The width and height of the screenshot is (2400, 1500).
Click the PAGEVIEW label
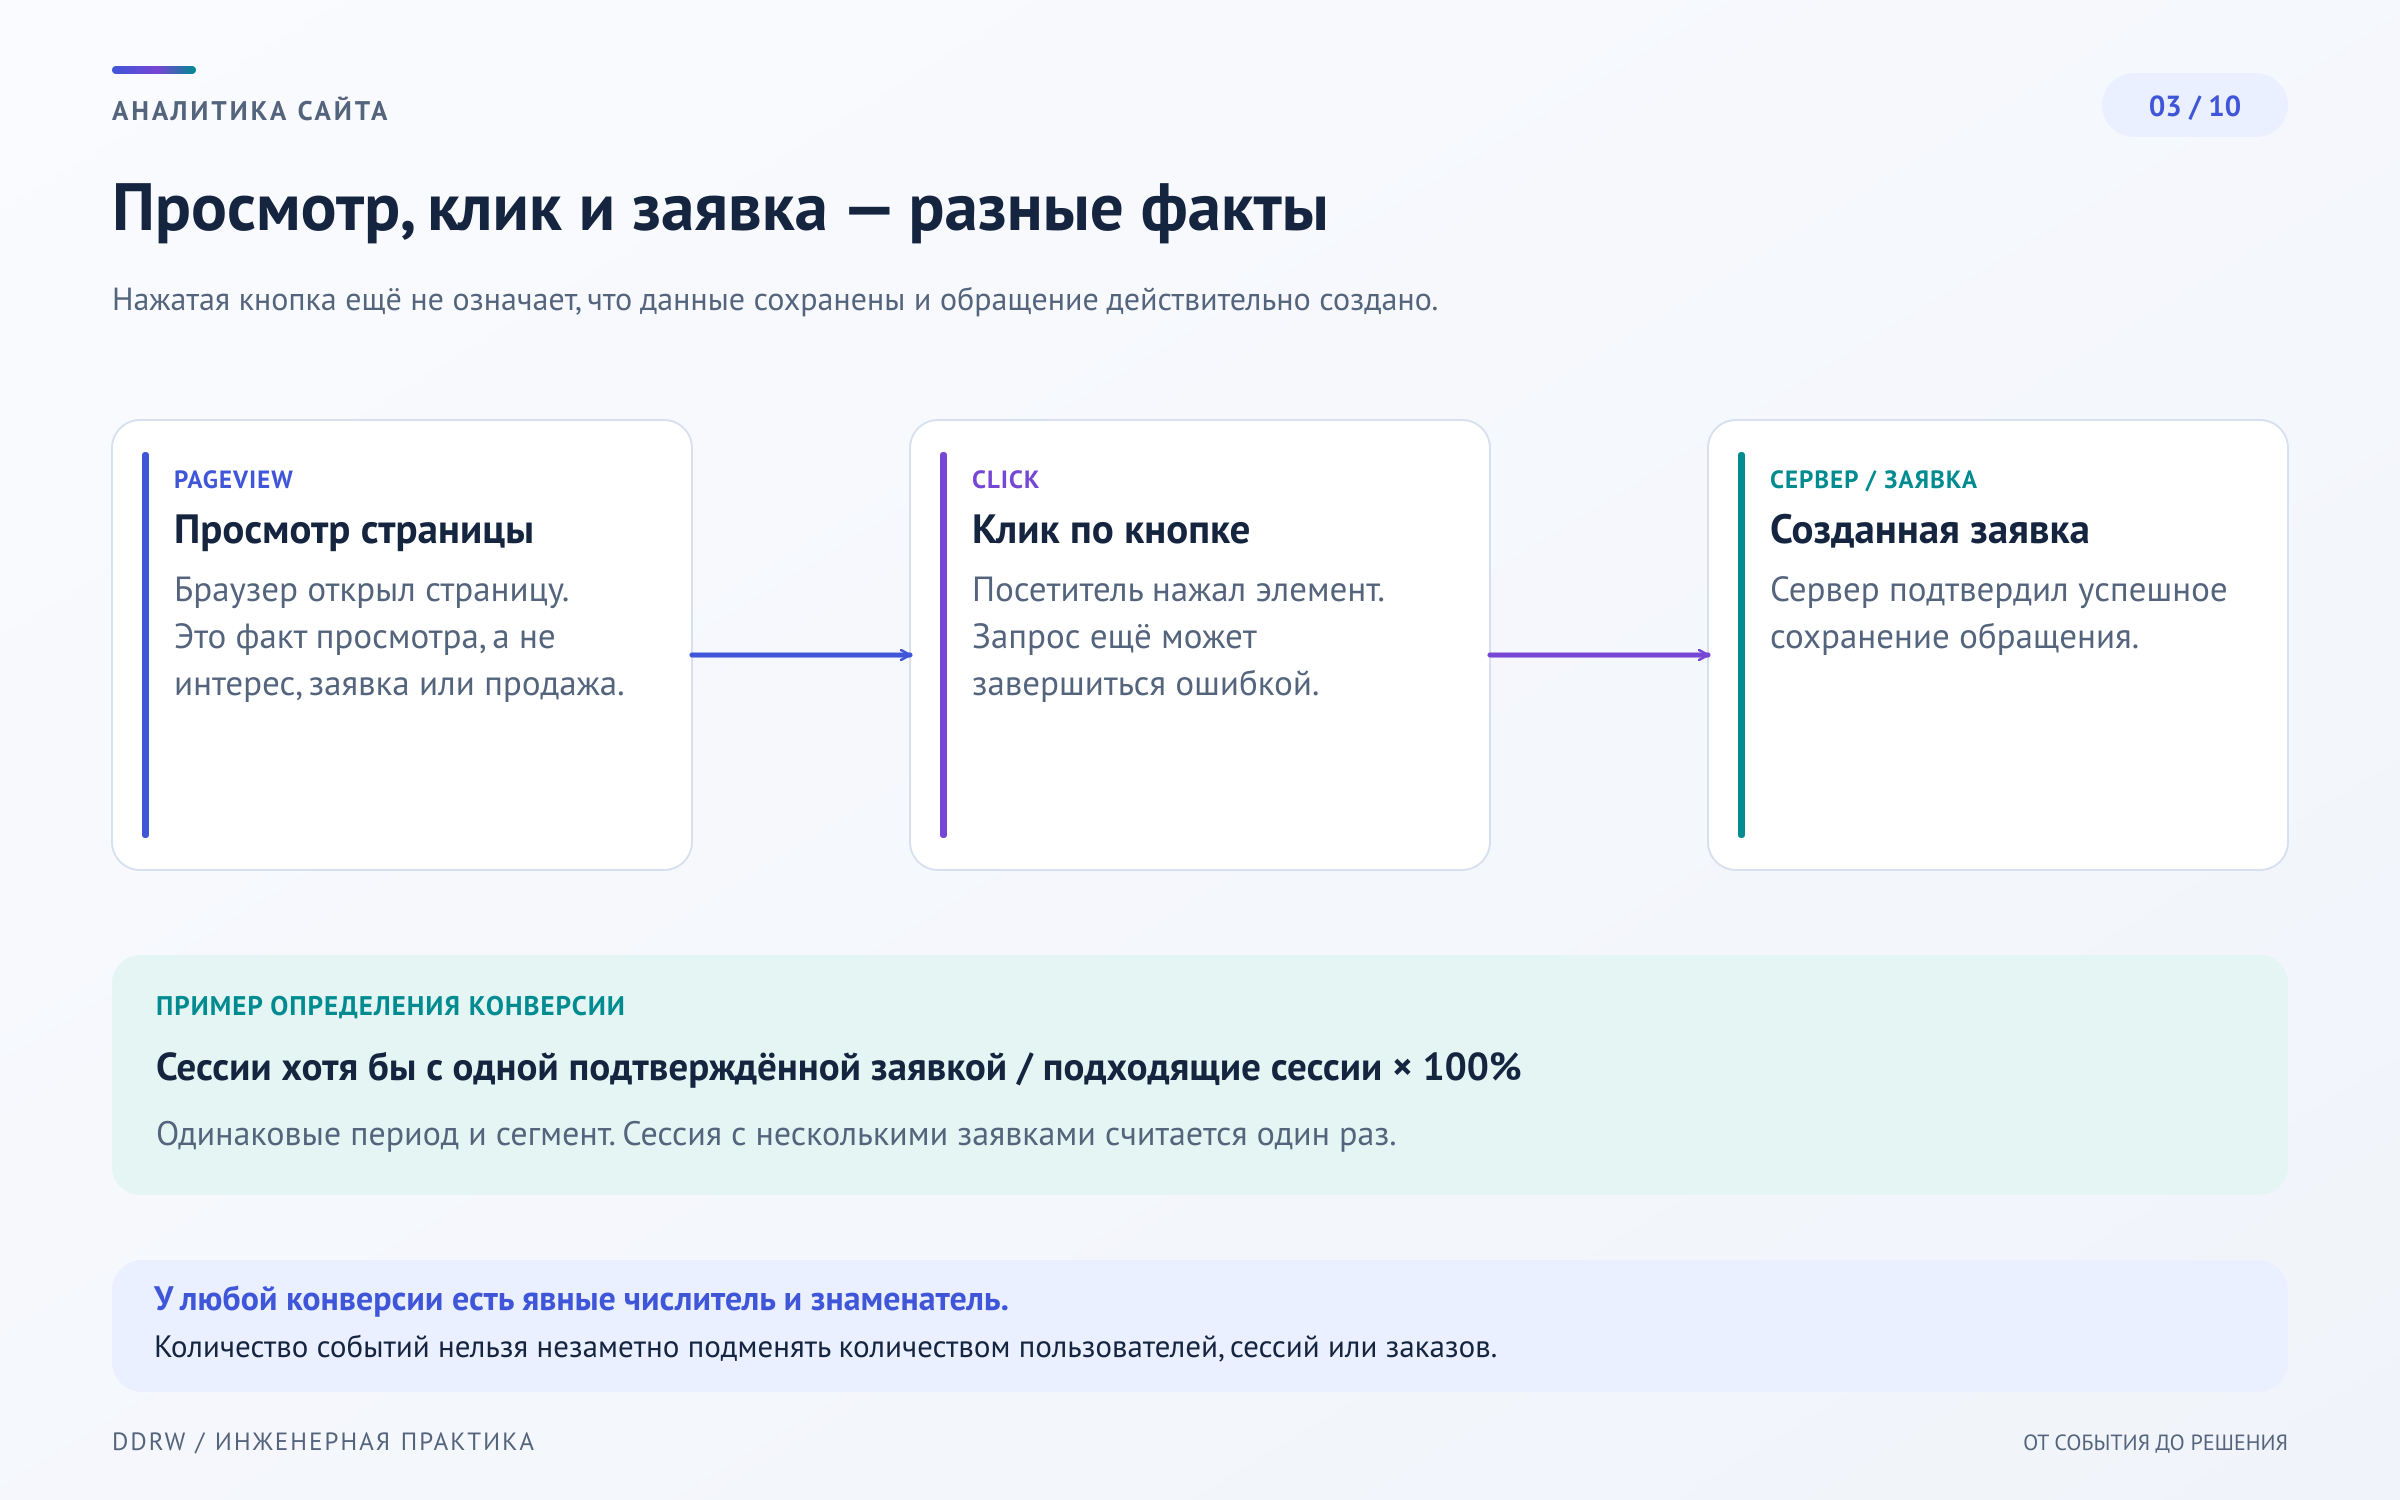(233, 480)
